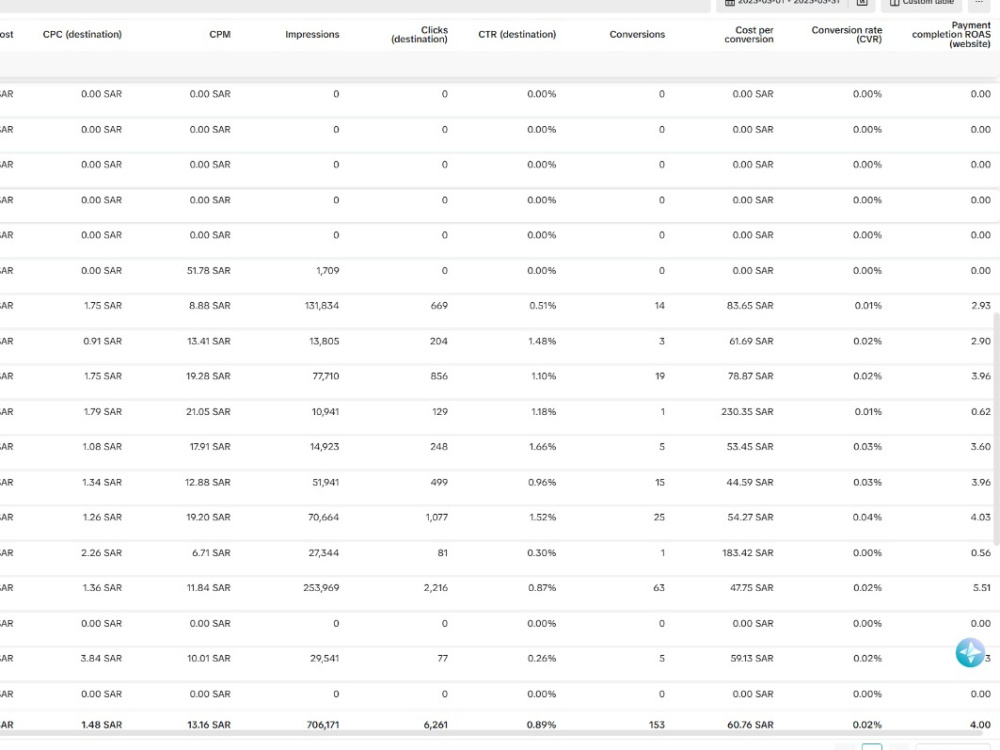1000x750 pixels.
Task: Select the 3.84 SAR CPC cell
Action: pos(101,659)
